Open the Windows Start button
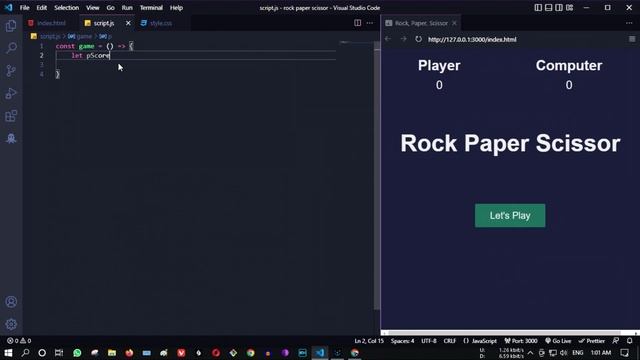Image resolution: width=640 pixels, height=360 pixels. [x=8, y=353]
